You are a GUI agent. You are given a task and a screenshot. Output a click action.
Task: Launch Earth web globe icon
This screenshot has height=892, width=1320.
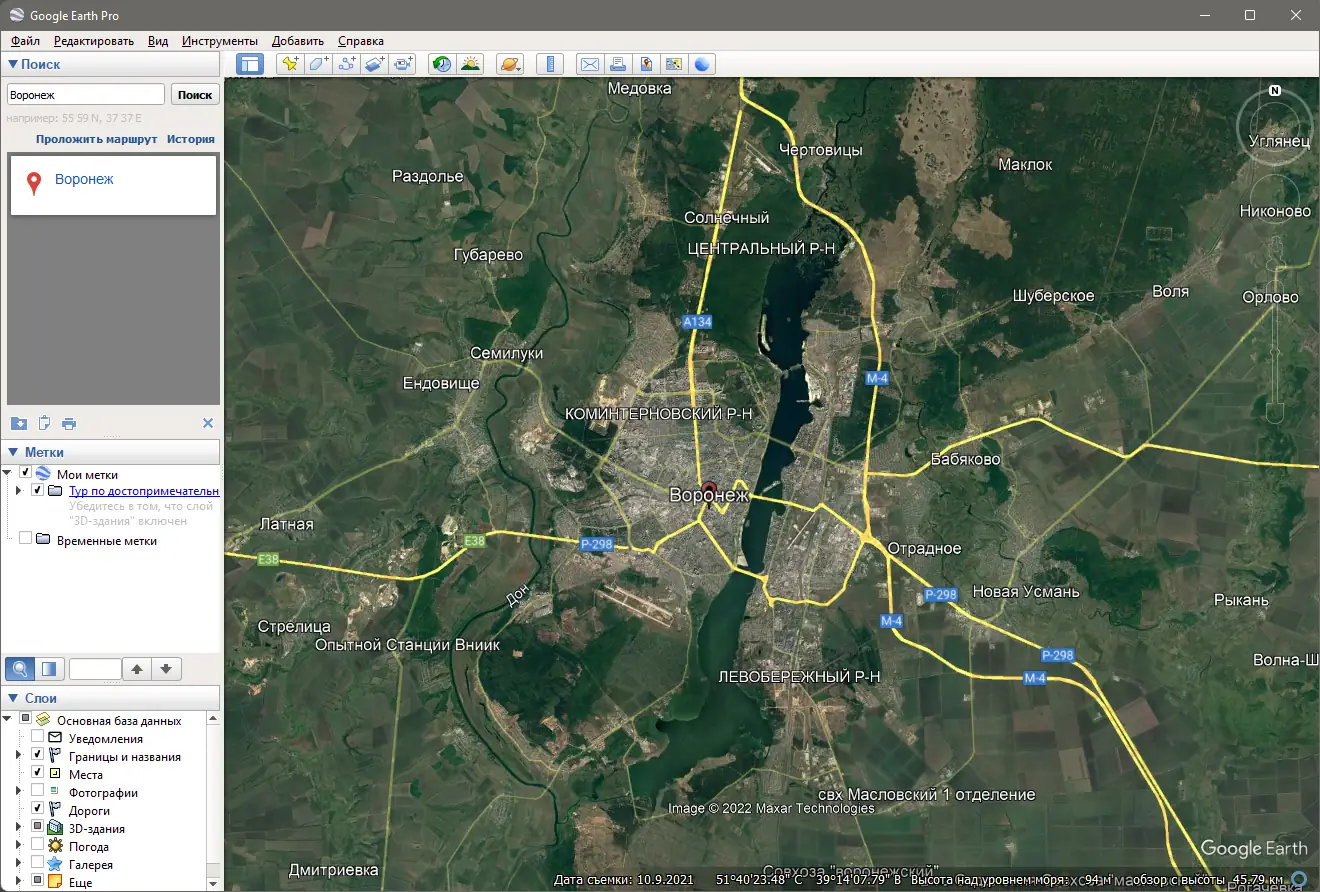(x=702, y=64)
